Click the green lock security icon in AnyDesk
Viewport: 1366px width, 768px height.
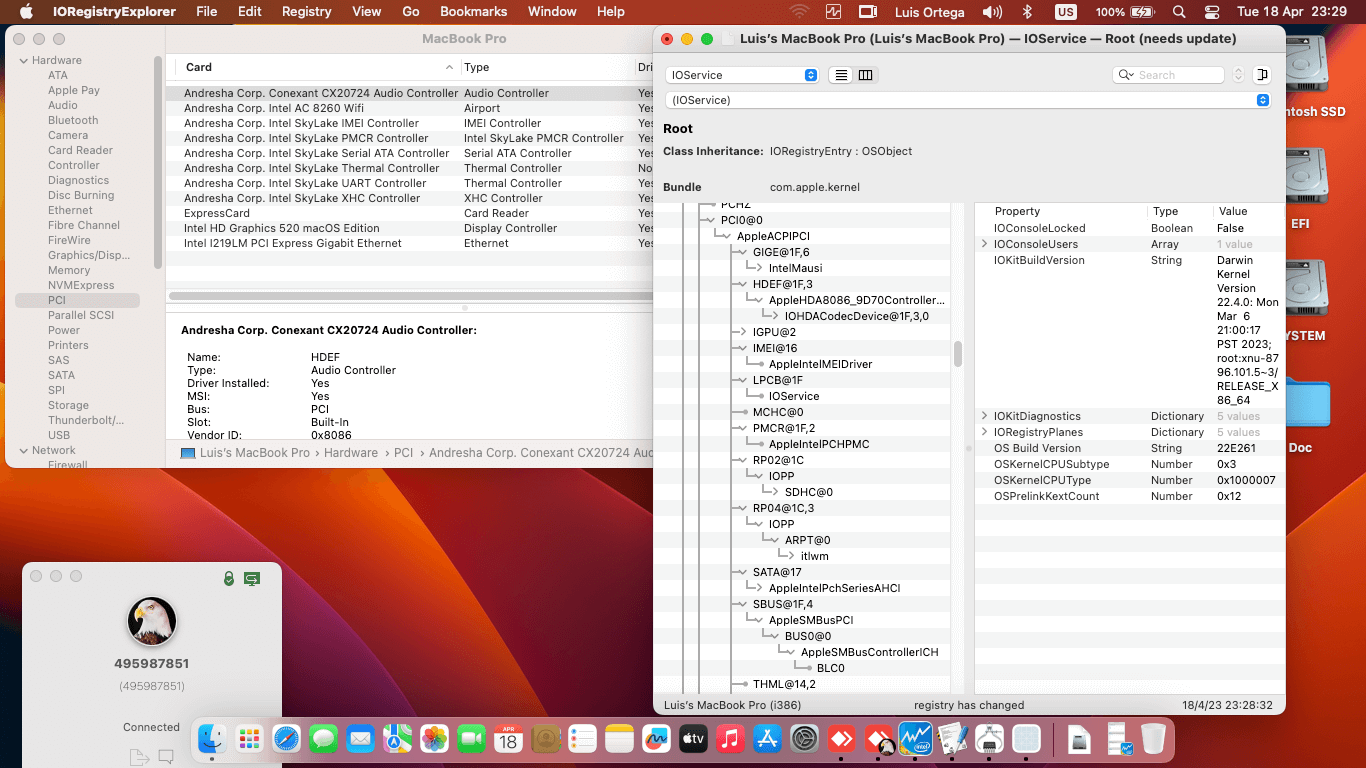[229, 578]
